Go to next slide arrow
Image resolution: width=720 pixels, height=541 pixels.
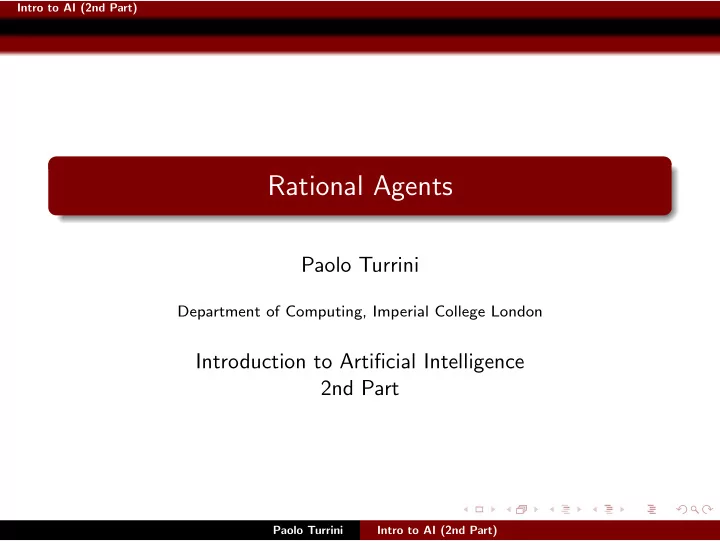click(493, 509)
